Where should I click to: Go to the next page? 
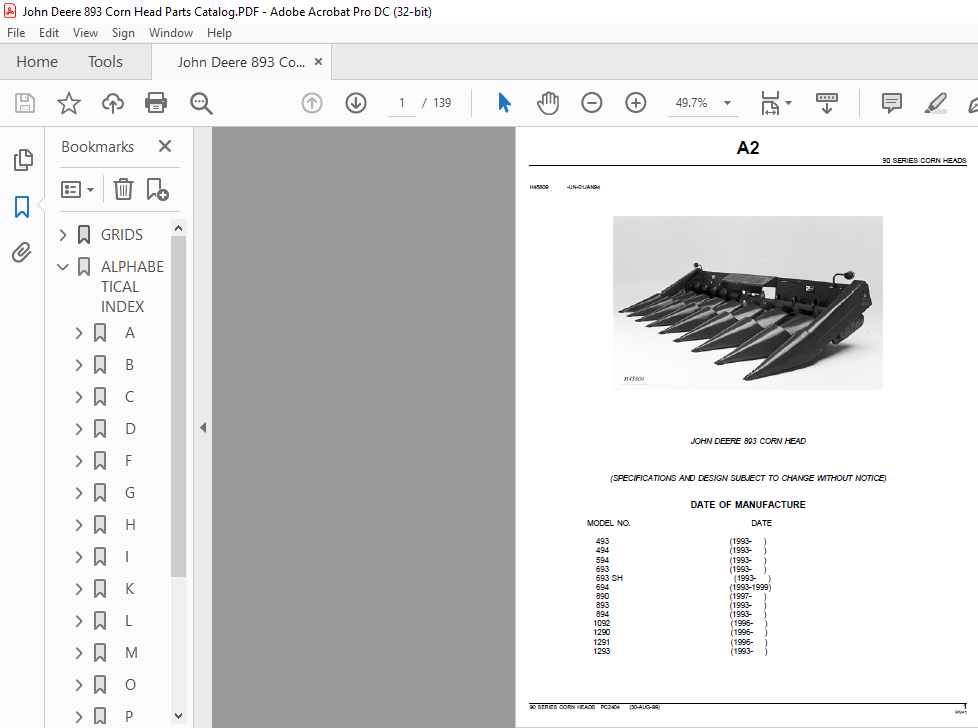coord(356,103)
